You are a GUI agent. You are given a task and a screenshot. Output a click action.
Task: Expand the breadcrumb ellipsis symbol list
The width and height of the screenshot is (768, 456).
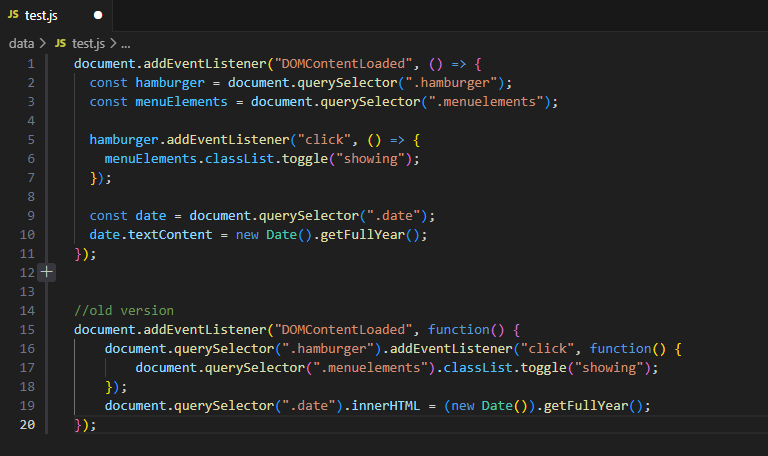coord(126,45)
